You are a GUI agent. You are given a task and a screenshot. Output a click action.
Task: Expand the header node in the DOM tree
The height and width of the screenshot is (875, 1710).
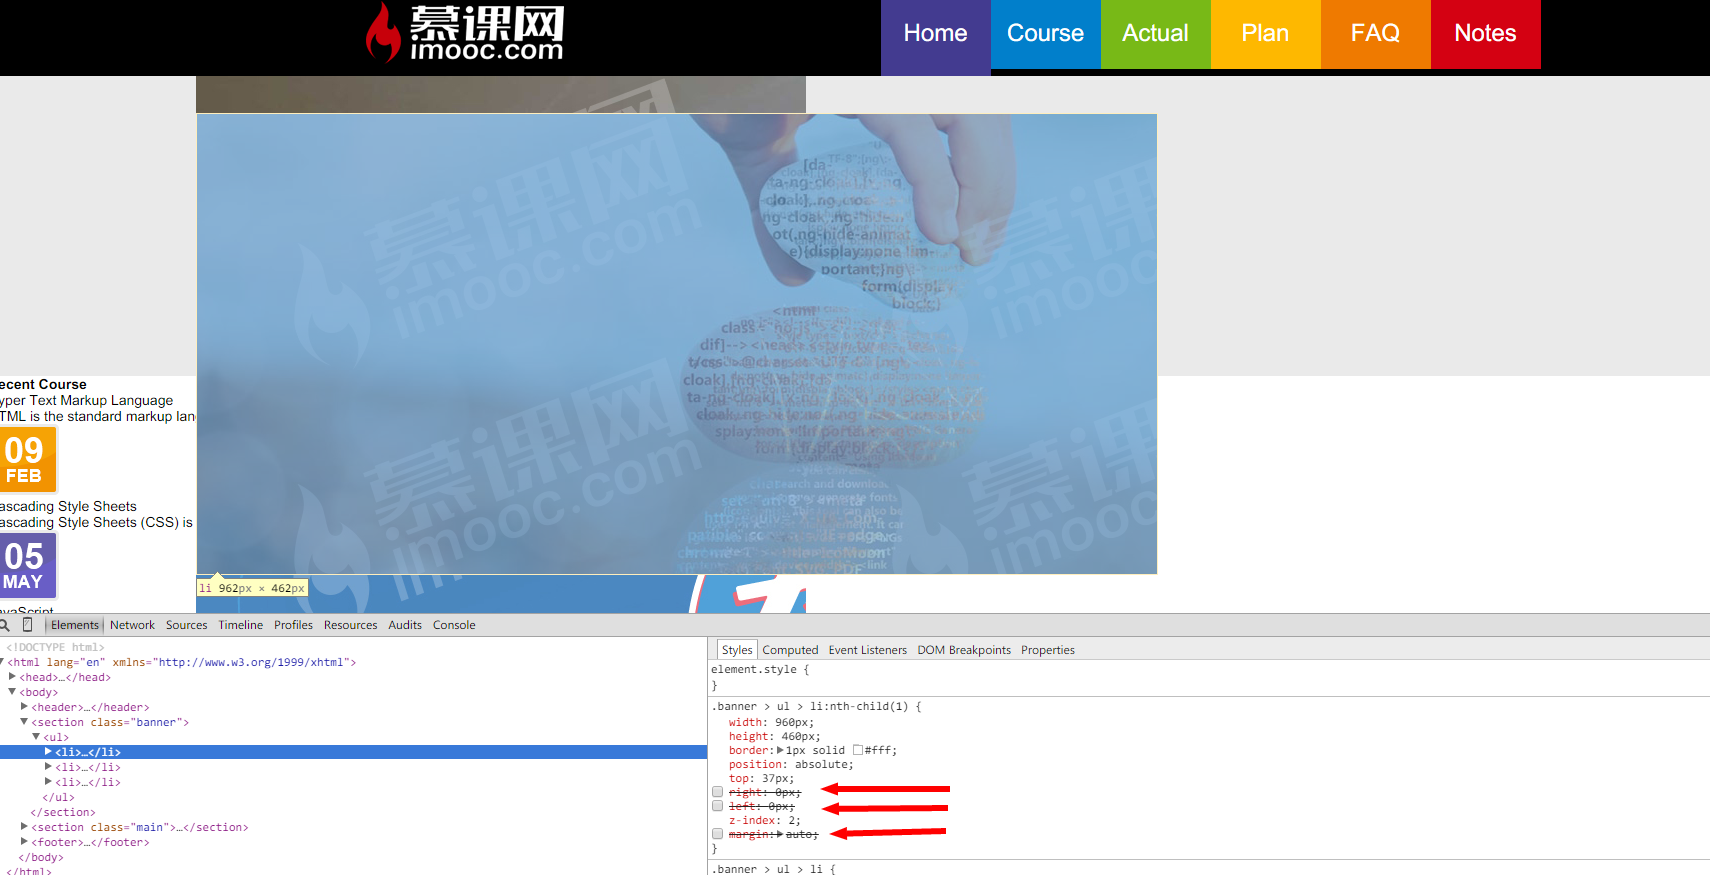[x=24, y=707]
